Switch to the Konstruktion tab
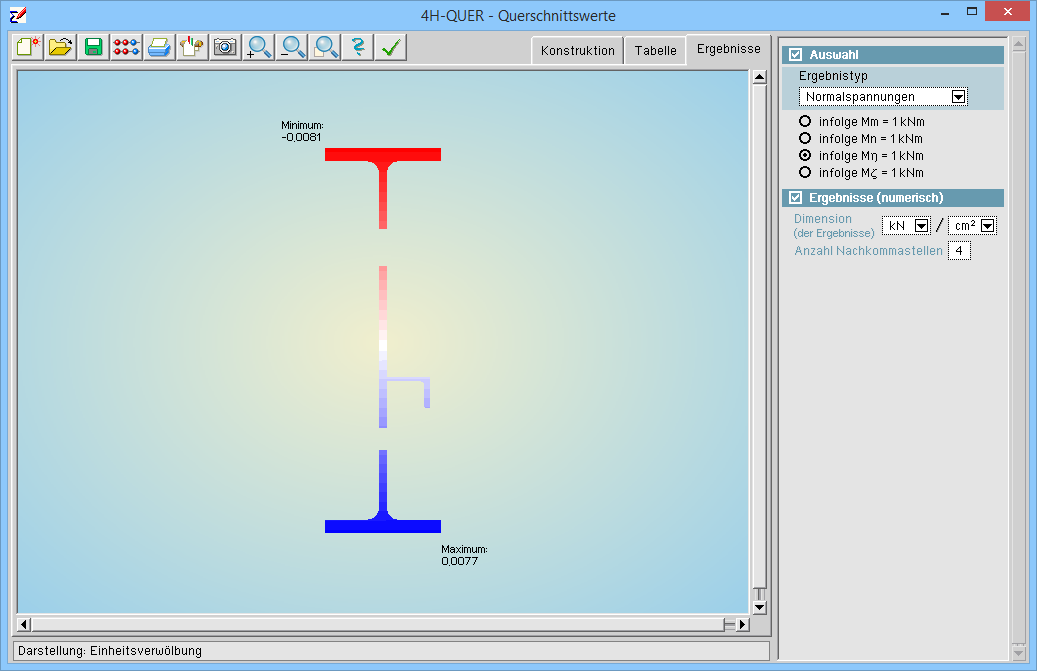This screenshot has width=1037, height=671. [577, 51]
